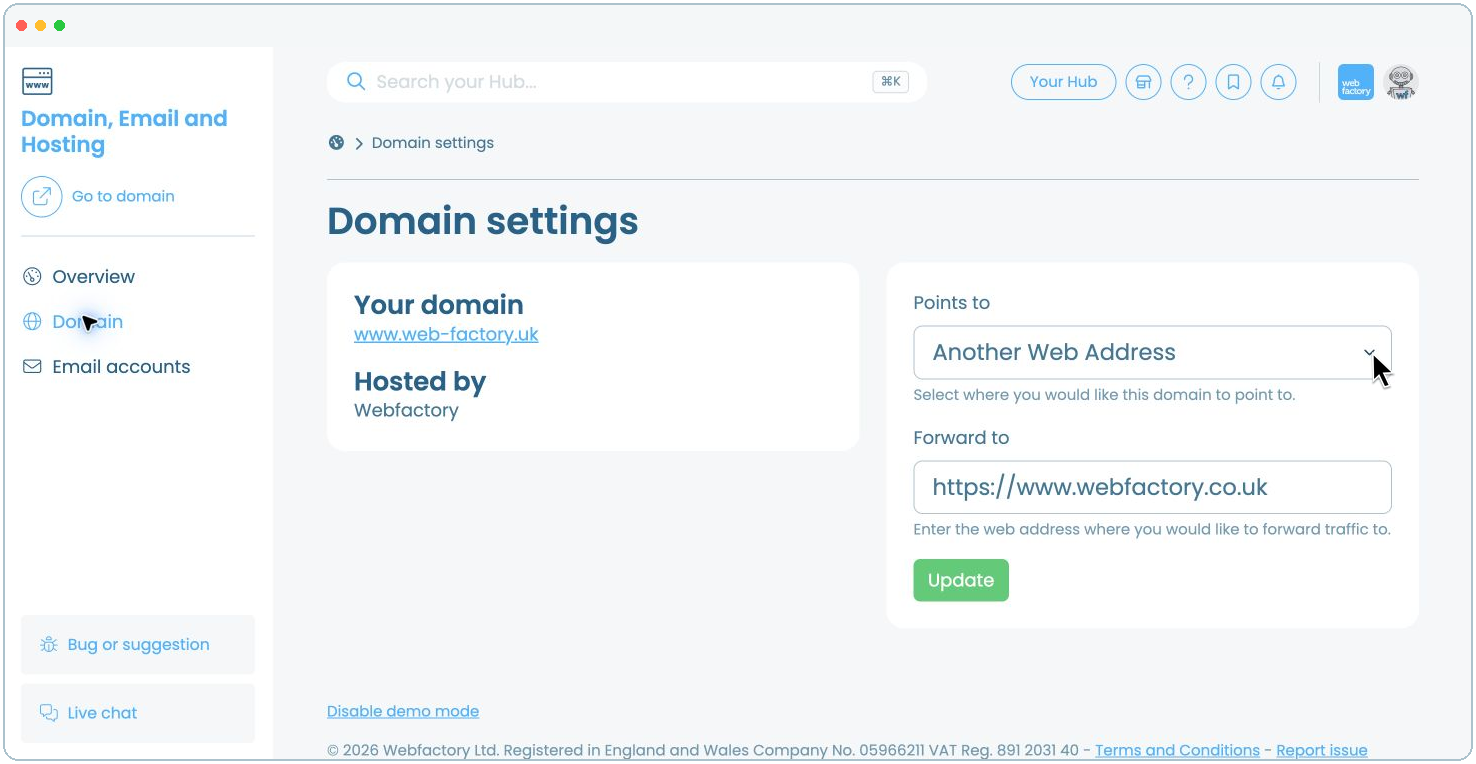Open the store icon in top bar
Image resolution: width=1476 pixels, height=764 pixels.
pos(1143,82)
